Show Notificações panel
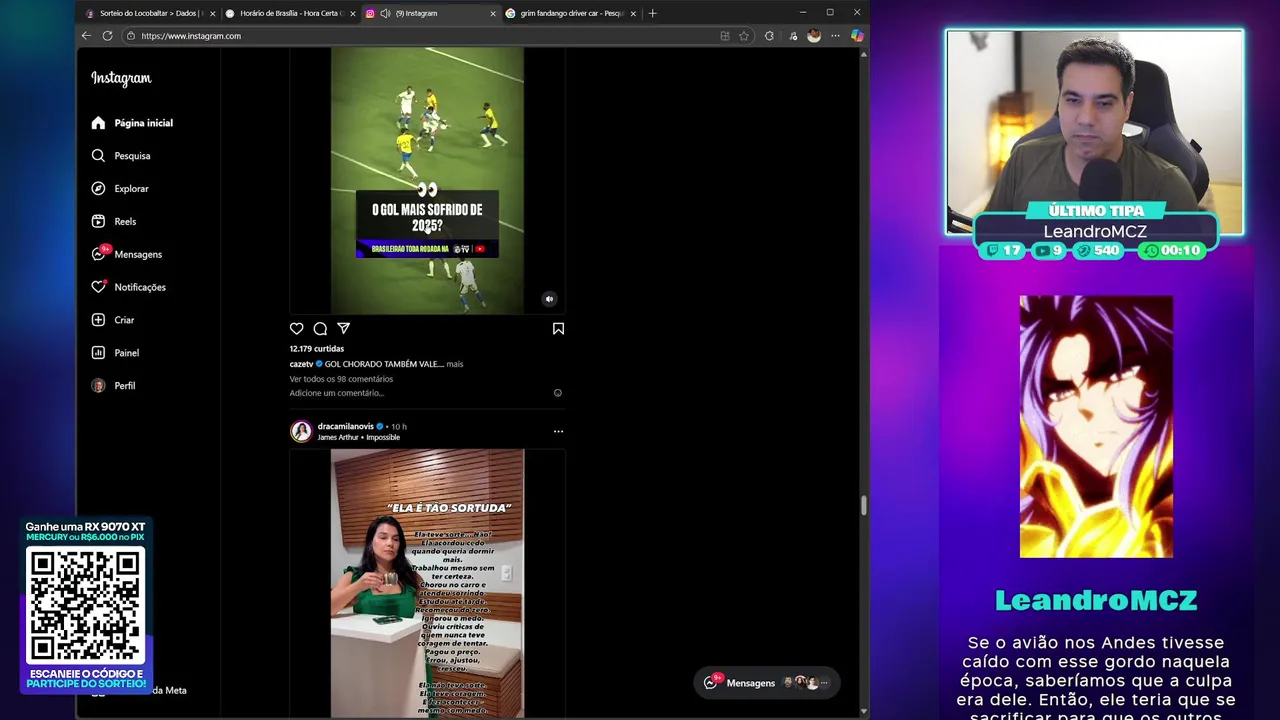Viewport: 1280px width, 720px height. click(128, 288)
